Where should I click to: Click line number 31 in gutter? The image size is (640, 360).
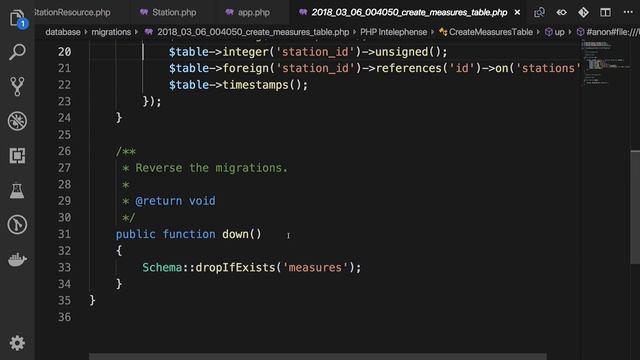(64, 234)
